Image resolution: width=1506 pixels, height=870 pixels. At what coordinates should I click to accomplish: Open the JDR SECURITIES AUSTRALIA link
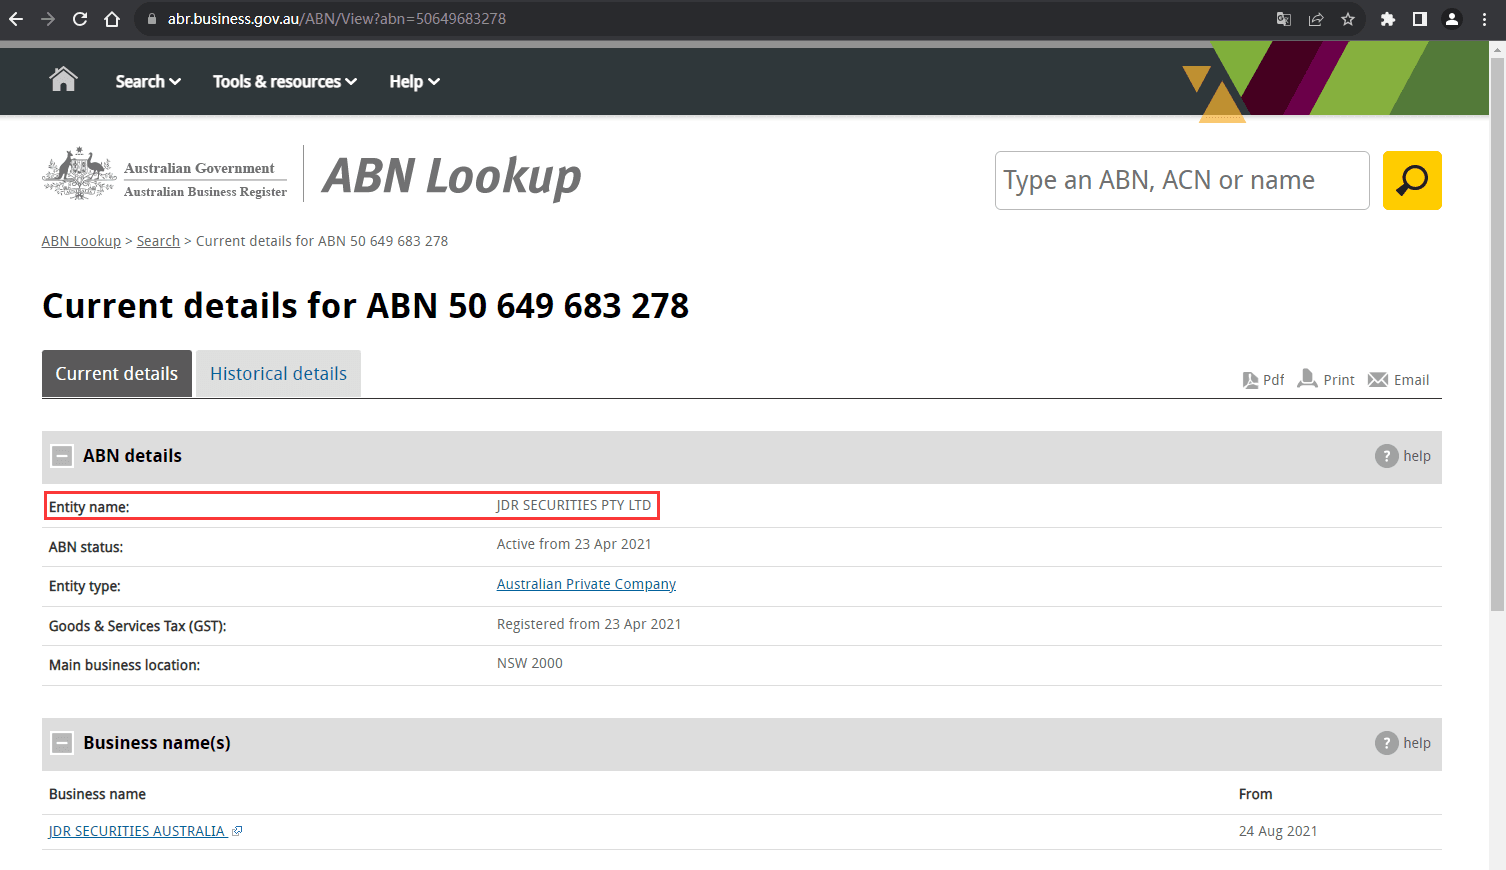tap(138, 831)
